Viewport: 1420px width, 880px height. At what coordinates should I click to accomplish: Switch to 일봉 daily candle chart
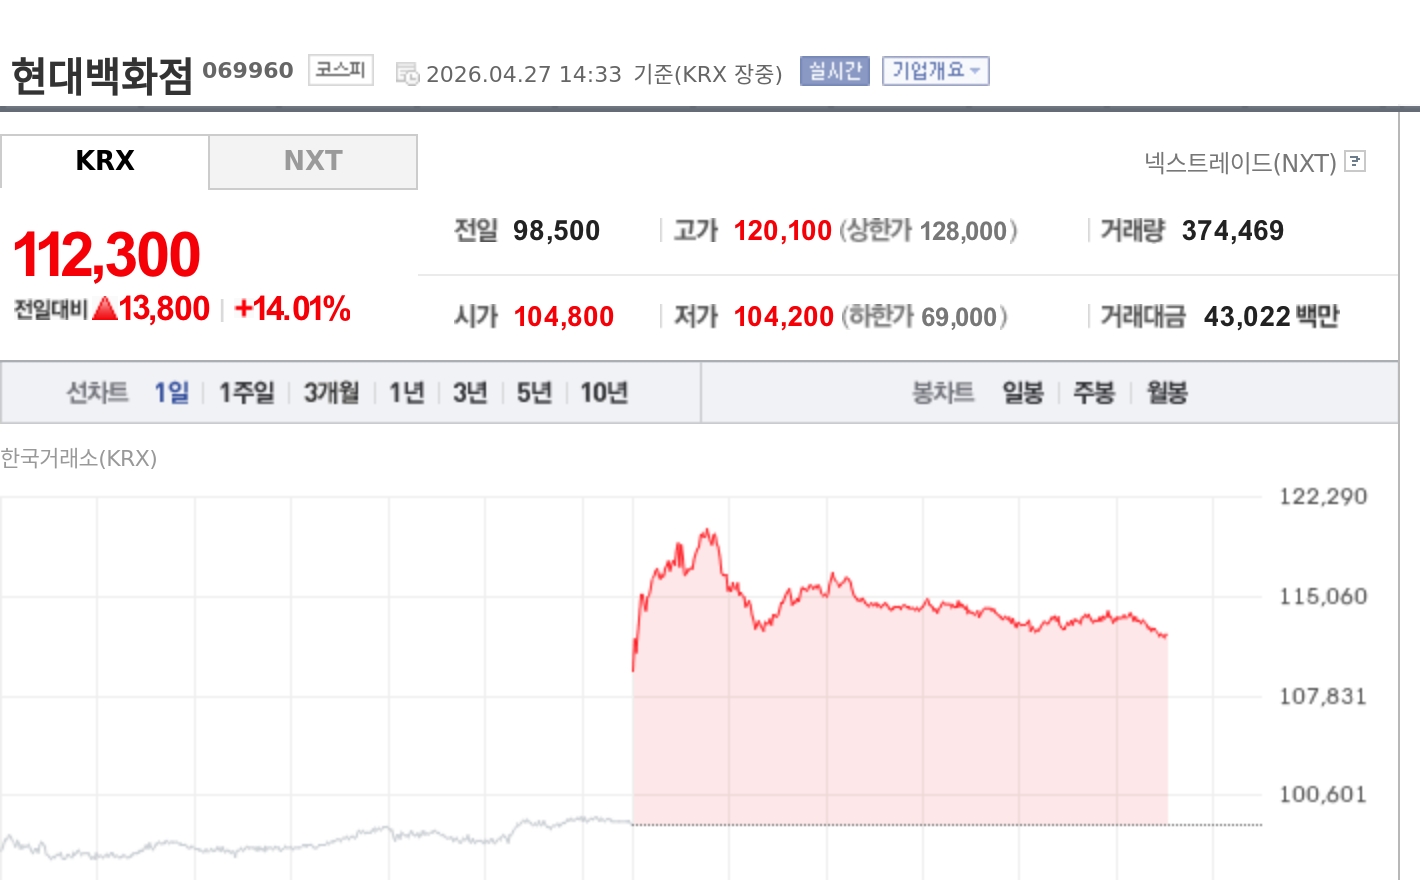(x=1023, y=392)
